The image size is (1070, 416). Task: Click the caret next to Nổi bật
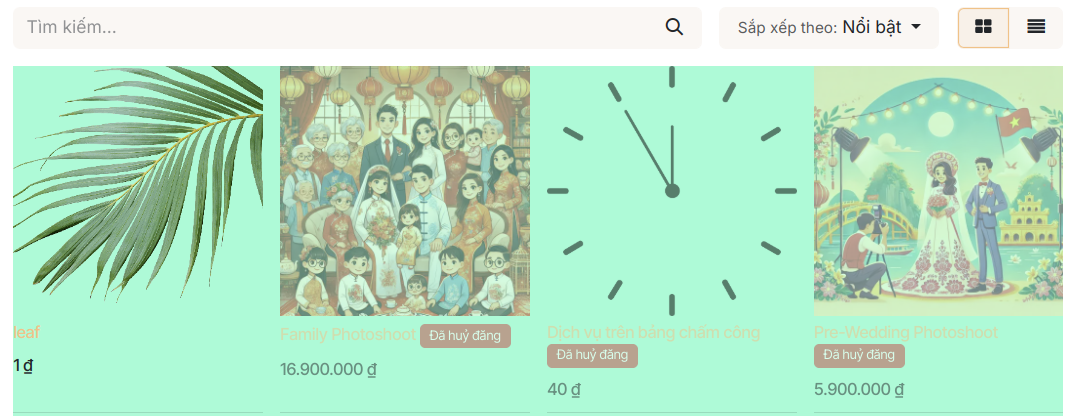[x=916, y=27]
